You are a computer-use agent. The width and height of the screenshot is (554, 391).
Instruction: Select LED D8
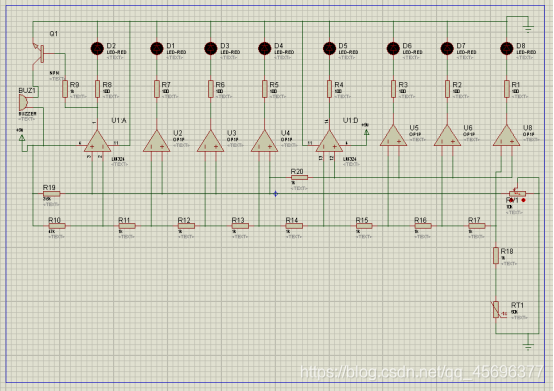tap(507, 48)
